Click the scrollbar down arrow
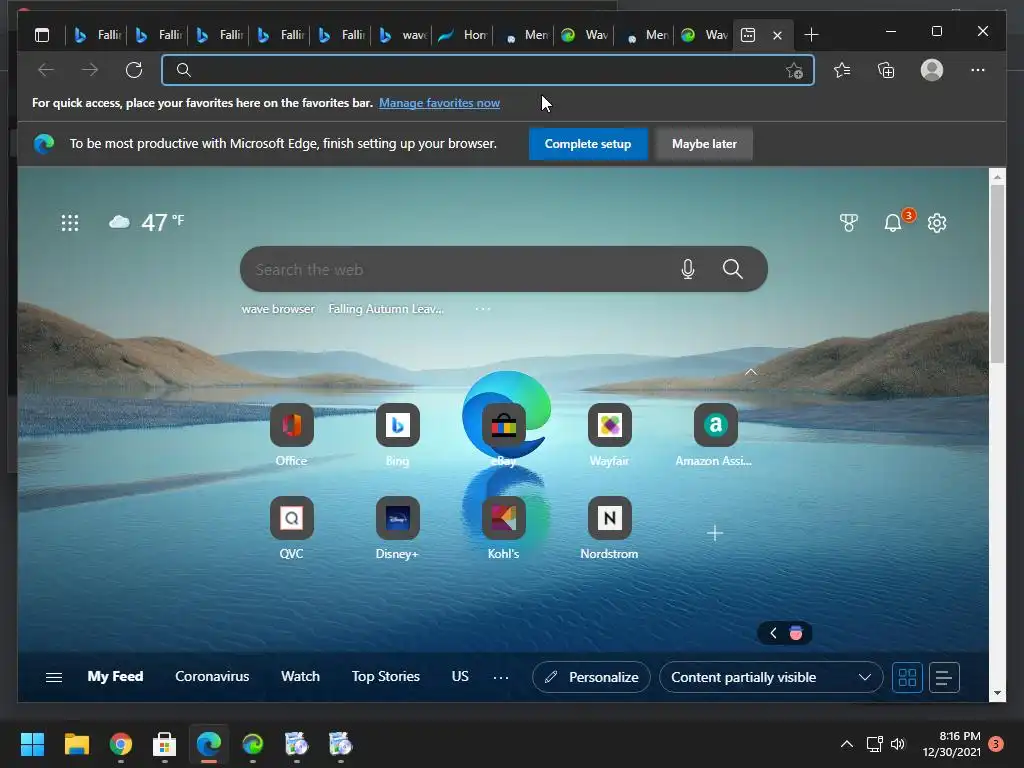This screenshot has height=768, width=1024. [997, 693]
